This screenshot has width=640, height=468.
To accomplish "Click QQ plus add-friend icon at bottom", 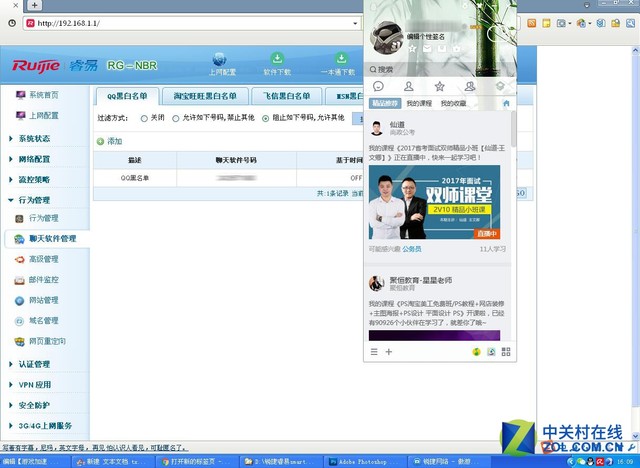I will click(389, 352).
